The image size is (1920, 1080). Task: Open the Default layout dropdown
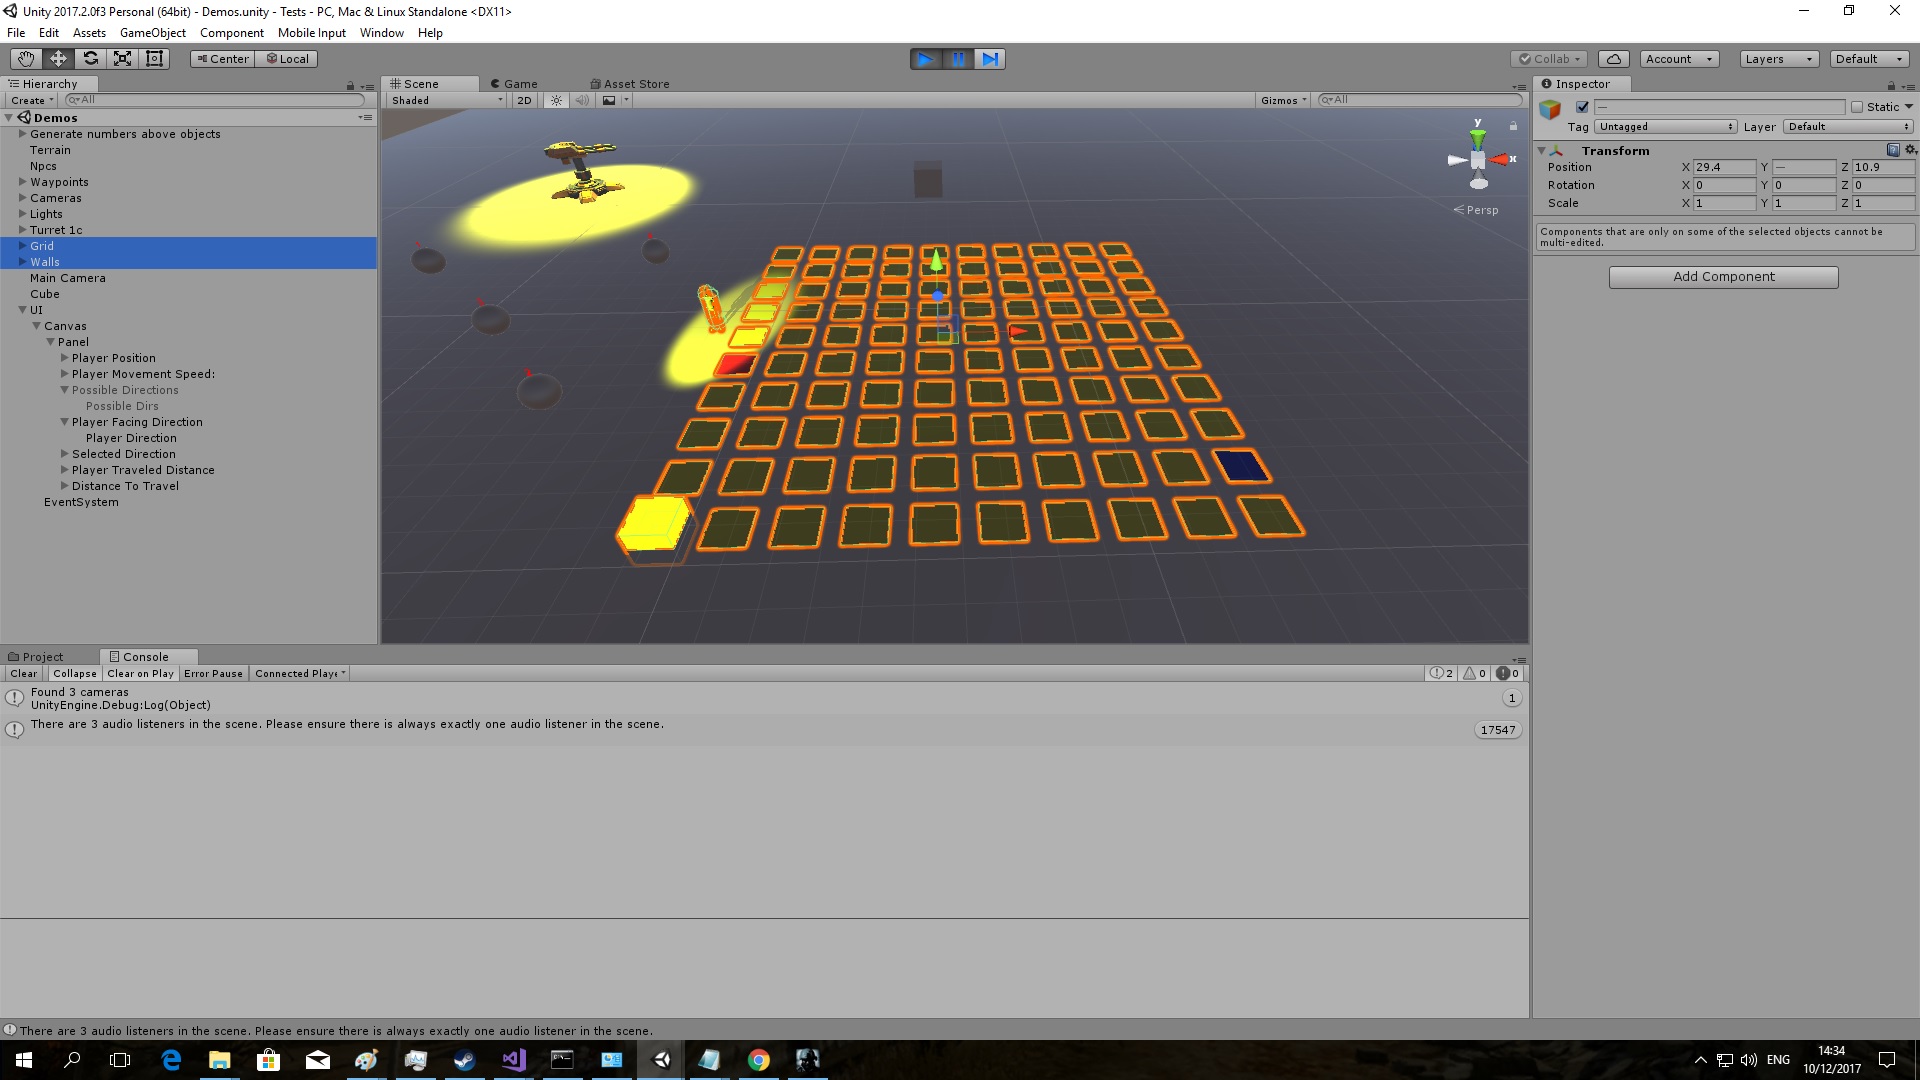1869,59
